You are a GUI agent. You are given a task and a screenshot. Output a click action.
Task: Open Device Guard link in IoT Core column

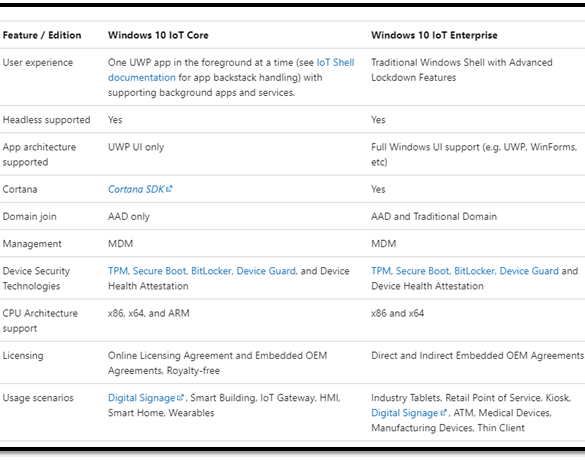[x=266, y=271]
